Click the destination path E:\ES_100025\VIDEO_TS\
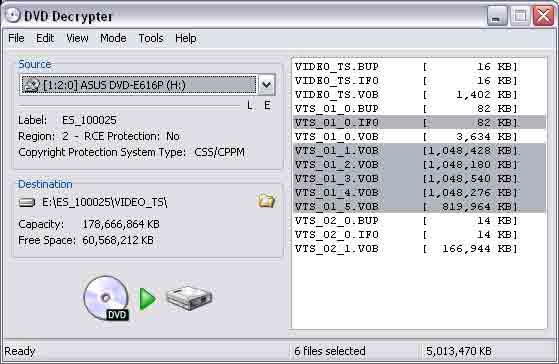 tap(105, 202)
